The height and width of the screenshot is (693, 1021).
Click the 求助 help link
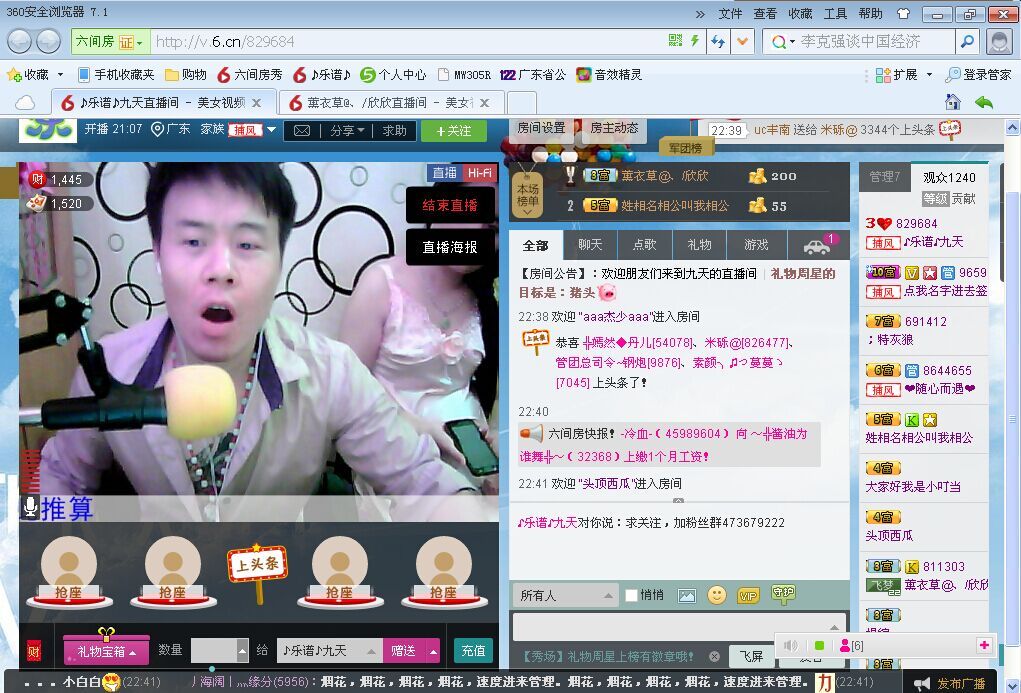point(394,131)
